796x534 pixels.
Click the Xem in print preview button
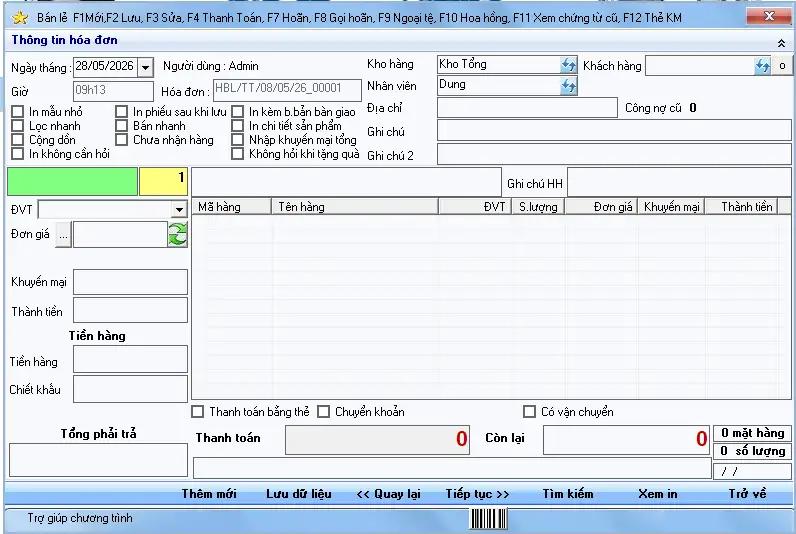pyautogui.click(x=657, y=494)
